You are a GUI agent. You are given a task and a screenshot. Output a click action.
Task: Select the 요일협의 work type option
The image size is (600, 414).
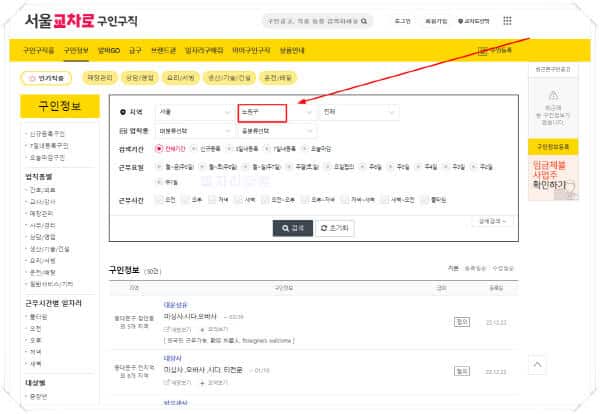tap(328, 167)
